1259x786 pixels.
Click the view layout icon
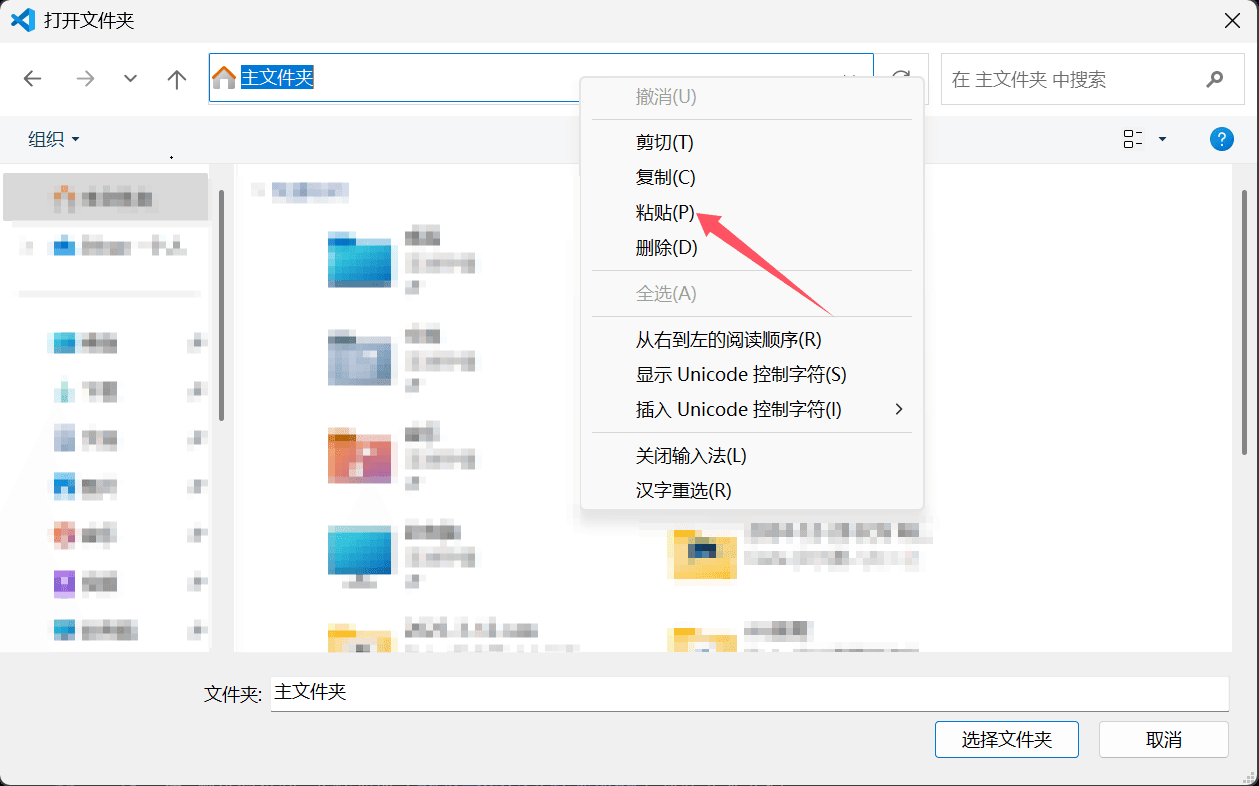[1133, 139]
